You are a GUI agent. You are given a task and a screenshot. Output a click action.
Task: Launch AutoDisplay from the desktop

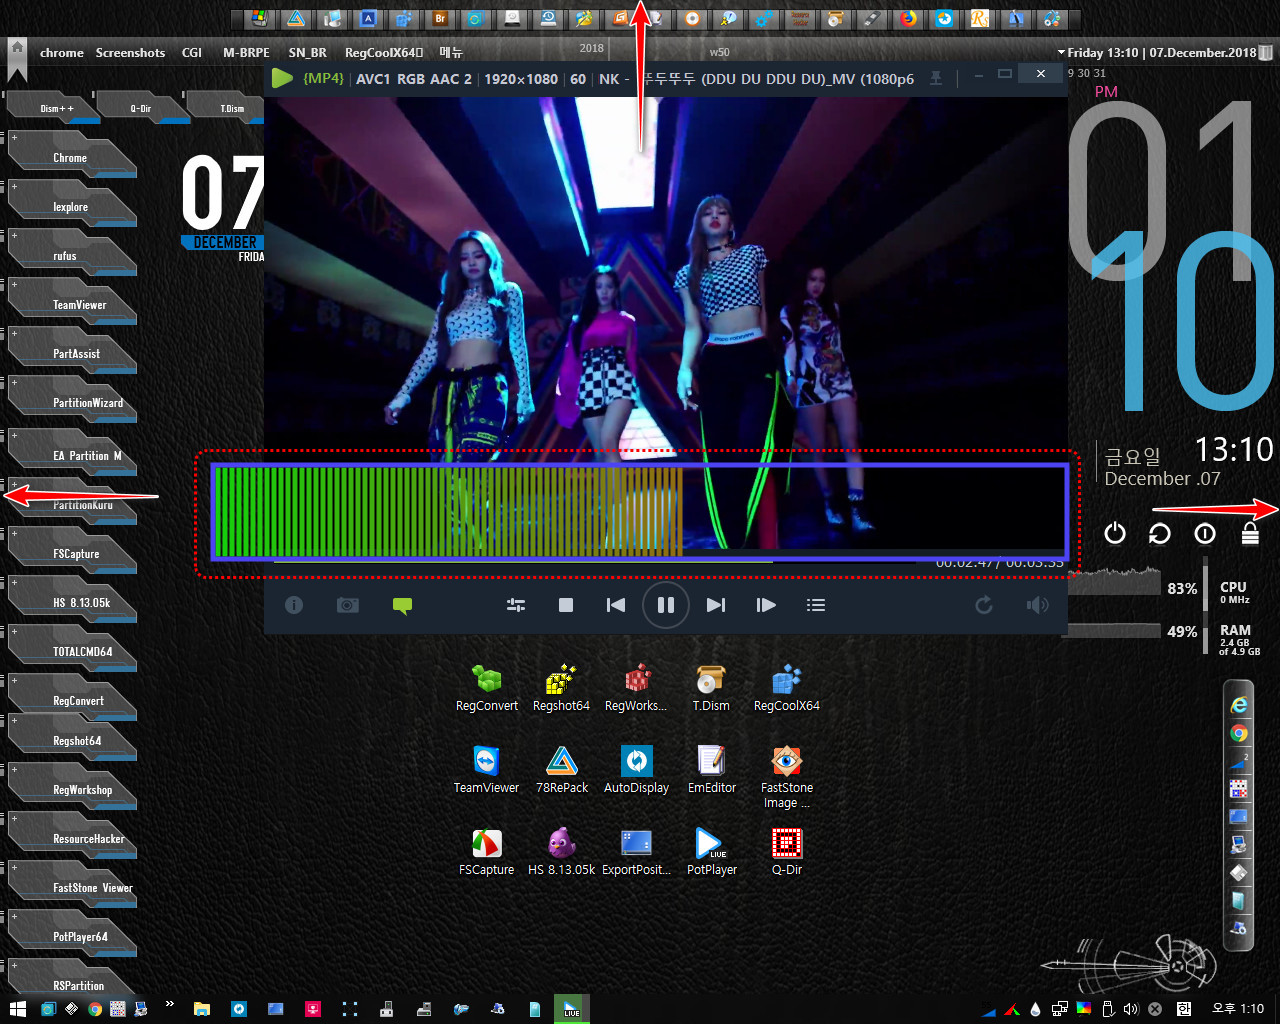tap(636, 770)
